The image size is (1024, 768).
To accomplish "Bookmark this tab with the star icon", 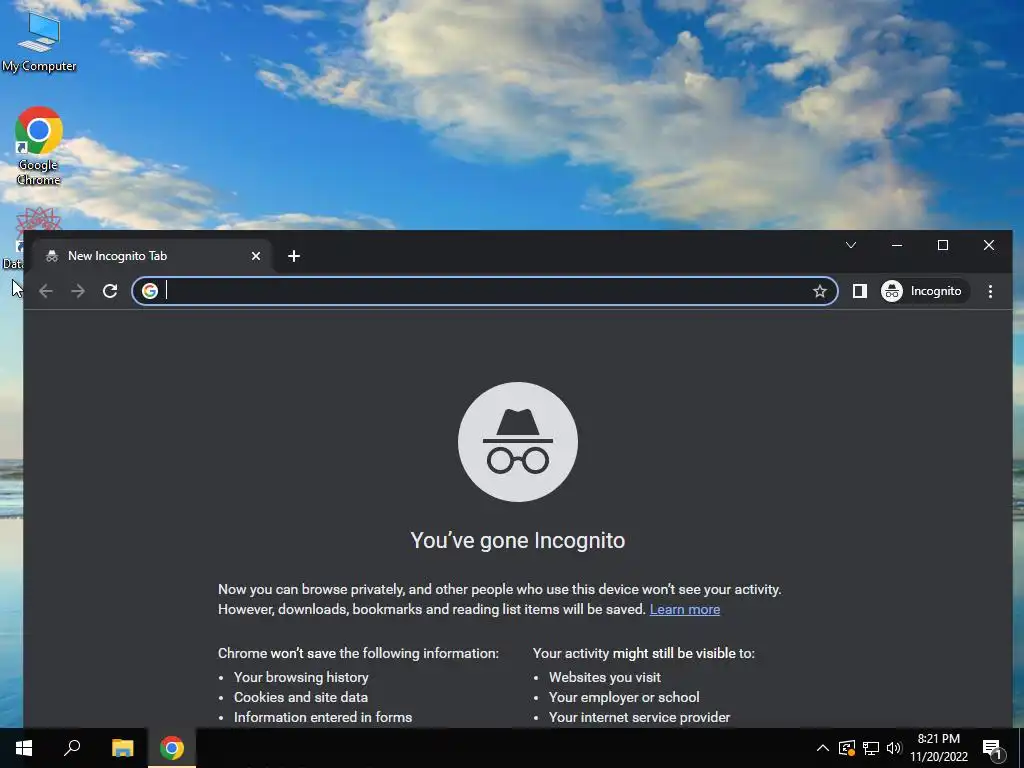I will (820, 291).
